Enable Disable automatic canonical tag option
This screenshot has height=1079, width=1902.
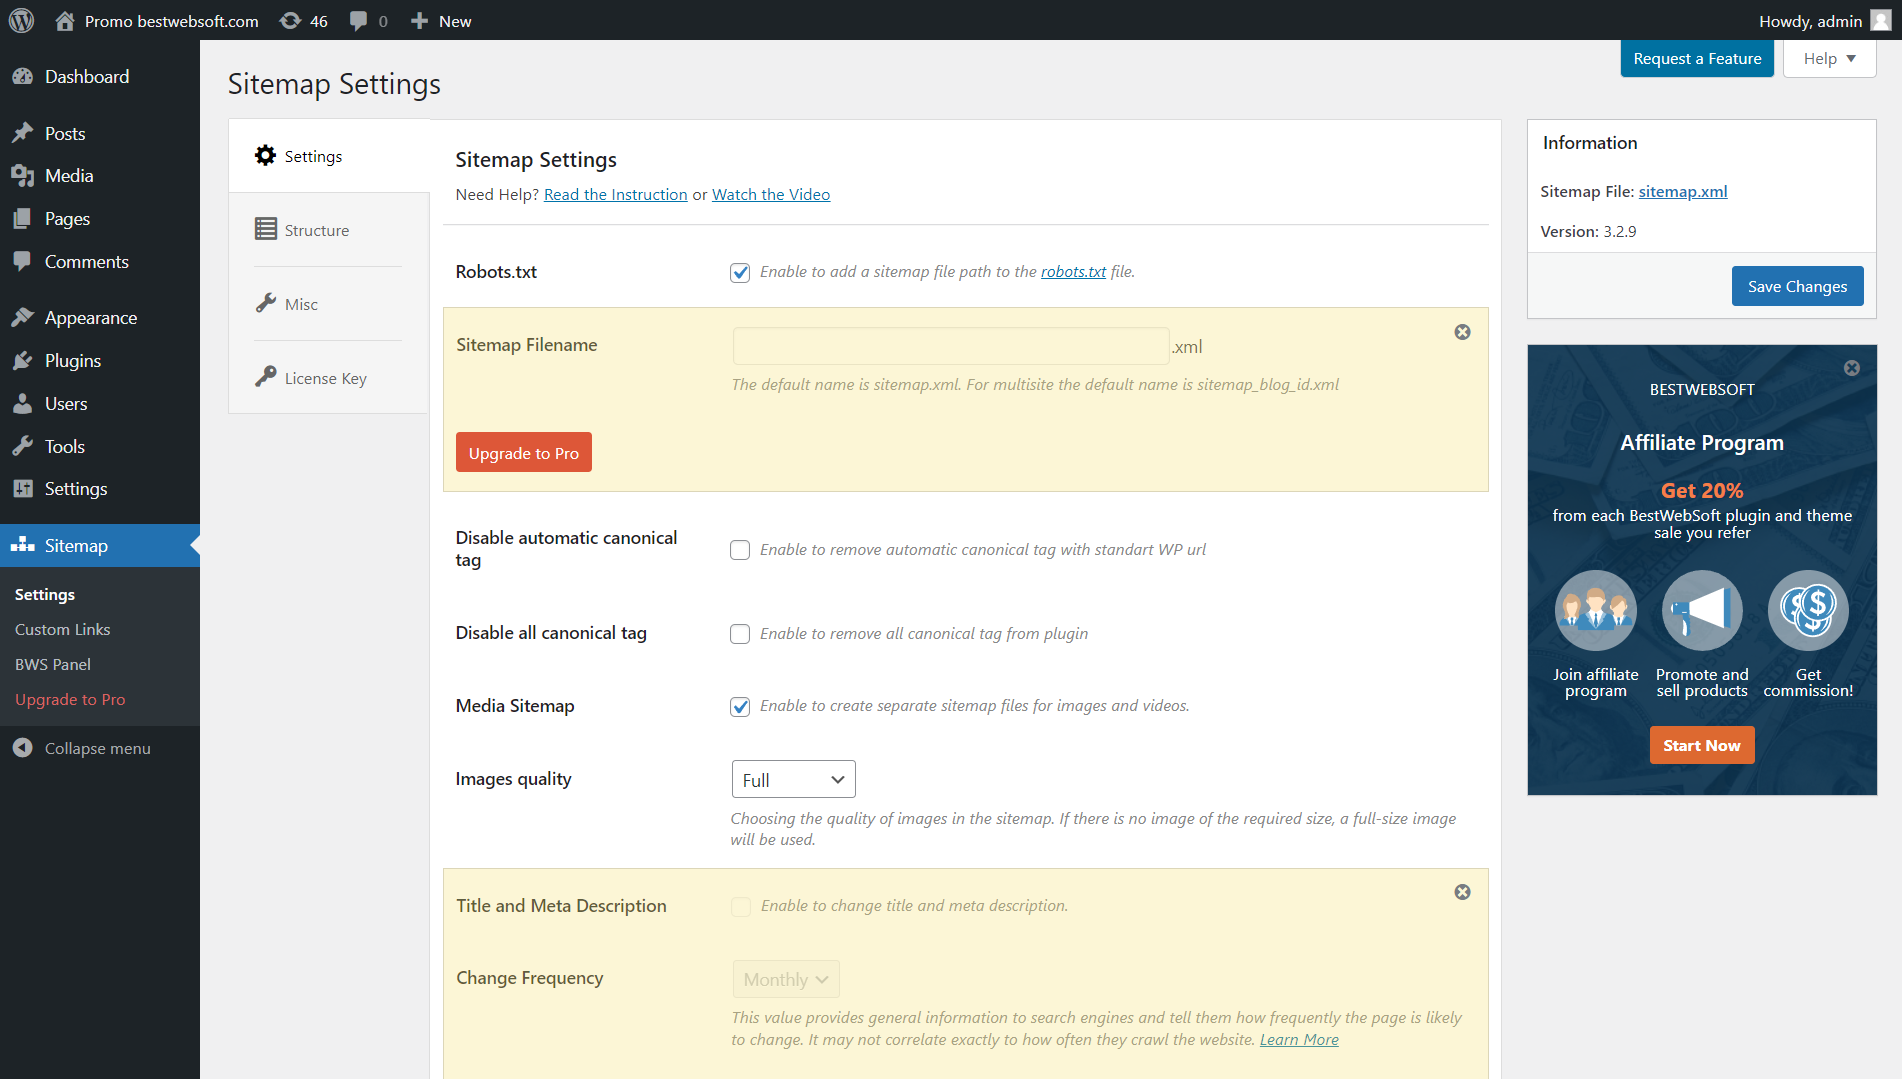pos(740,549)
